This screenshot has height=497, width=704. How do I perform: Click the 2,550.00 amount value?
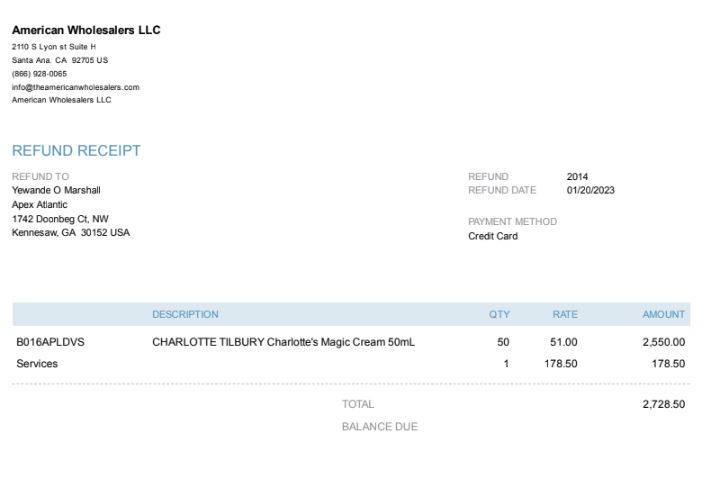[x=664, y=342]
